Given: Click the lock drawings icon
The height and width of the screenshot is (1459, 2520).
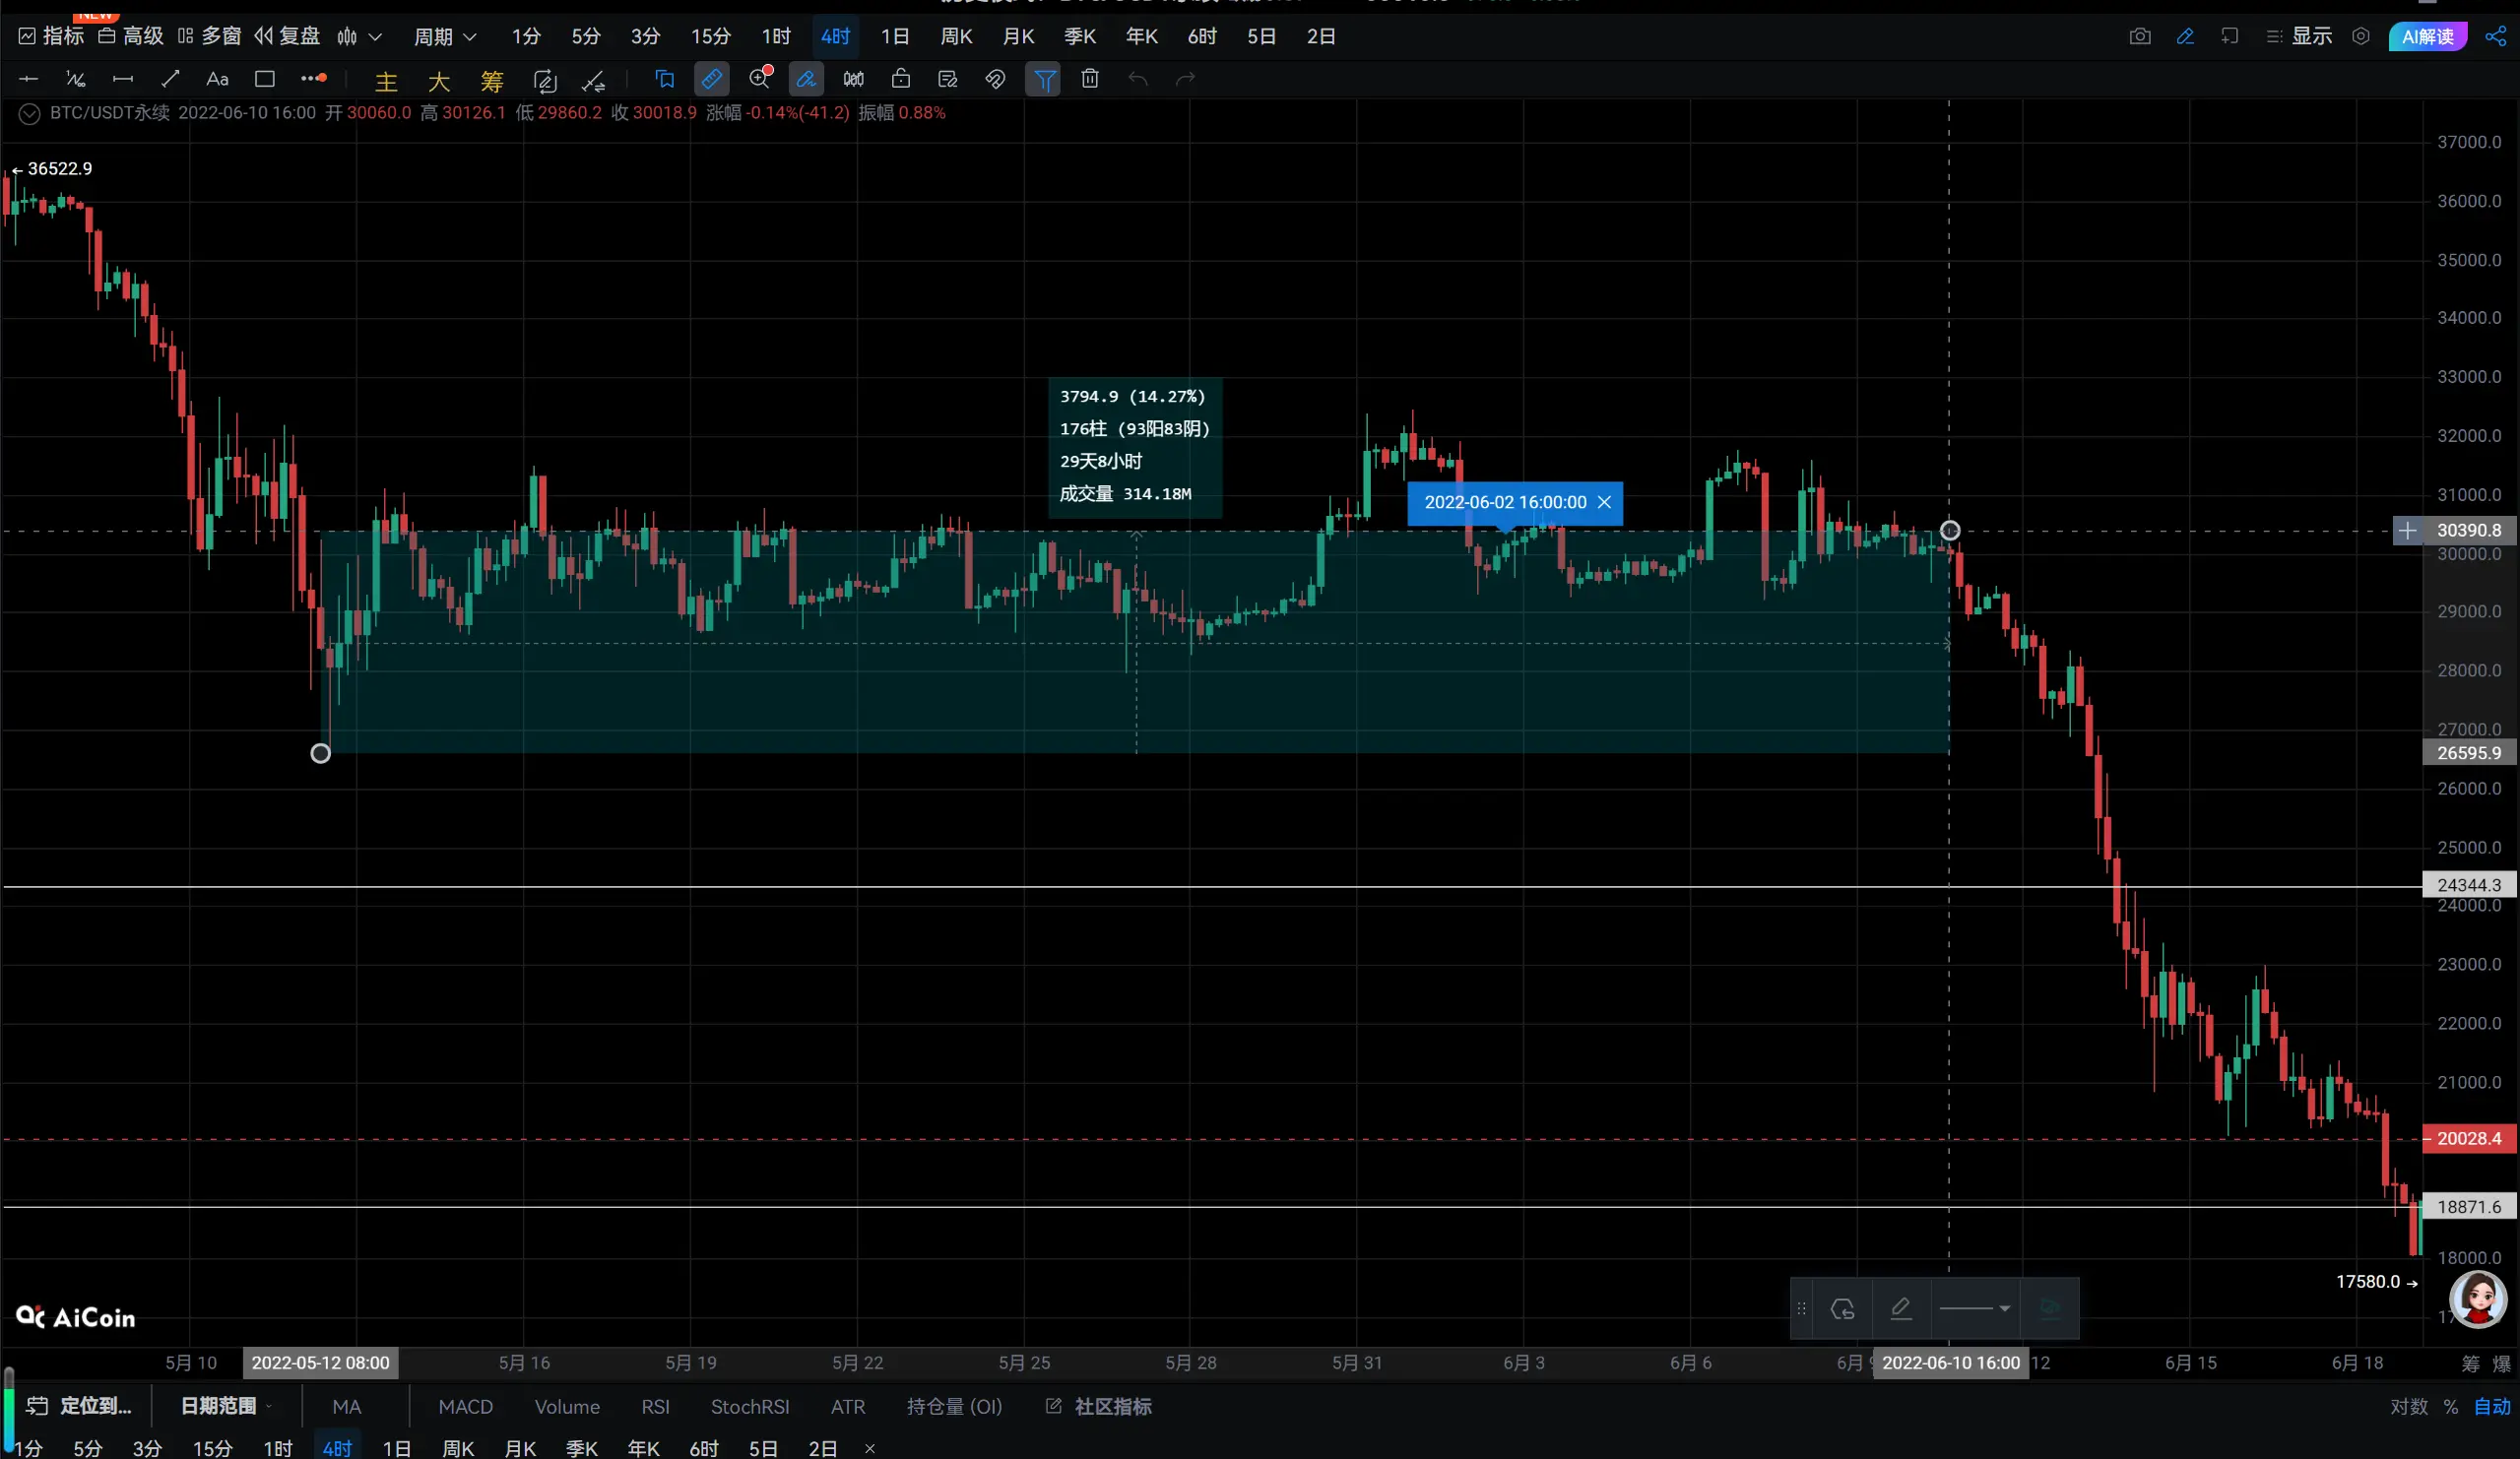Looking at the screenshot, I should tap(901, 79).
